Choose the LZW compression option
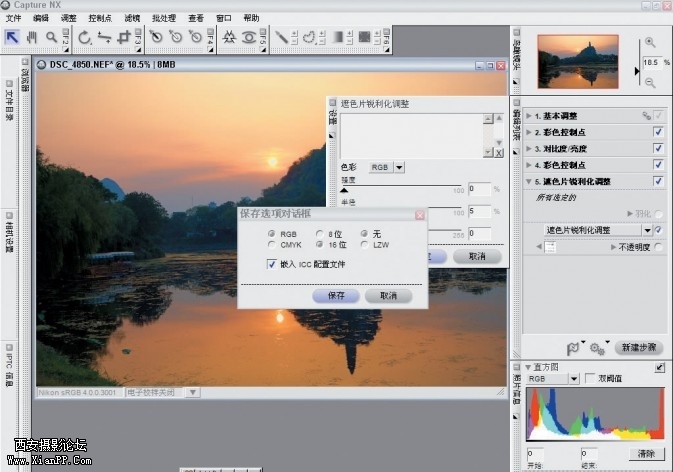 click(x=364, y=244)
